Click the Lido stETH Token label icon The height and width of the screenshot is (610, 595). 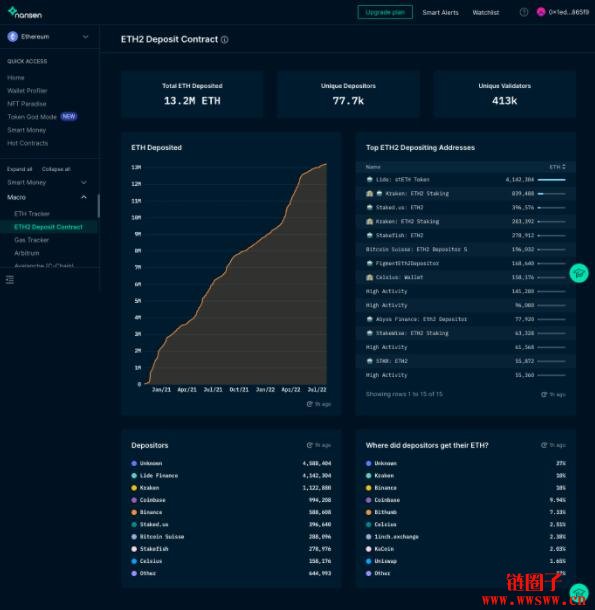pos(370,180)
